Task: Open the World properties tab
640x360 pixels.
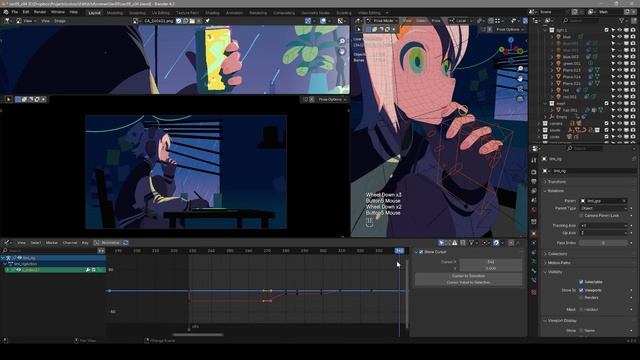Action: pyautogui.click(x=533, y=209)
